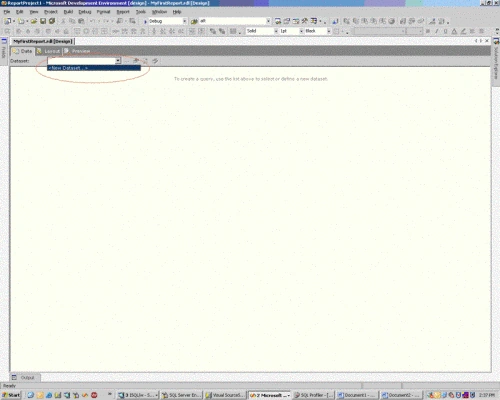Choose the <New Dataset...> list entry
500x400 pixels.
coord(94,68)
